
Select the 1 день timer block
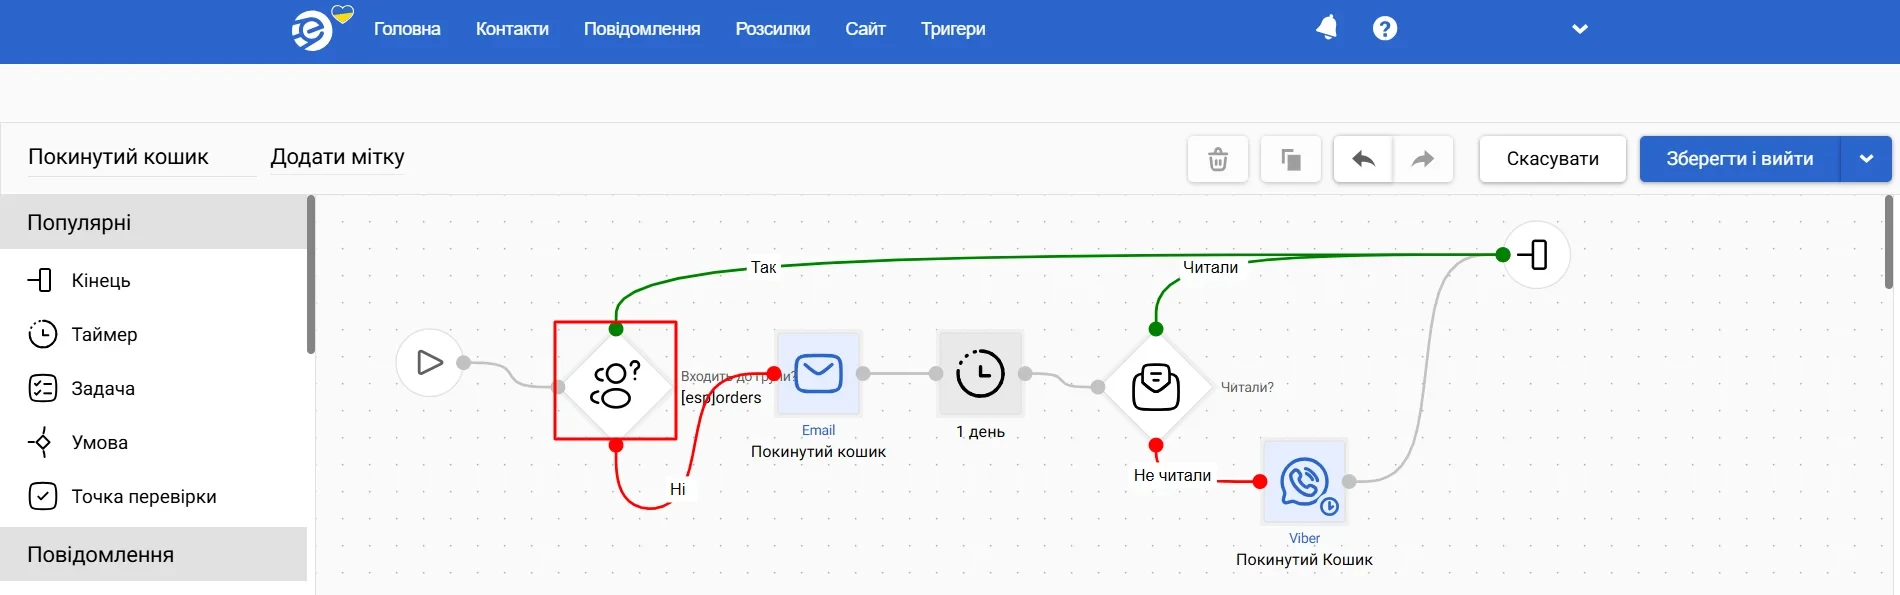[980, 373]
